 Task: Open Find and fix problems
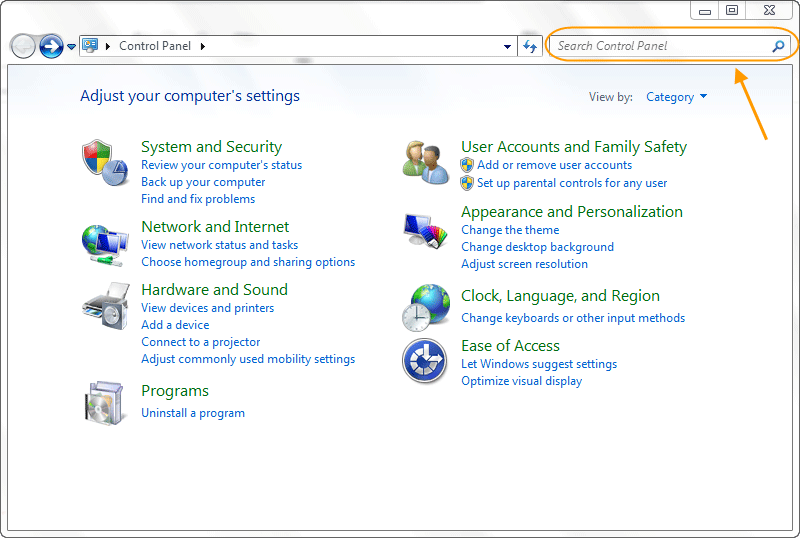(x=198, y=199)
